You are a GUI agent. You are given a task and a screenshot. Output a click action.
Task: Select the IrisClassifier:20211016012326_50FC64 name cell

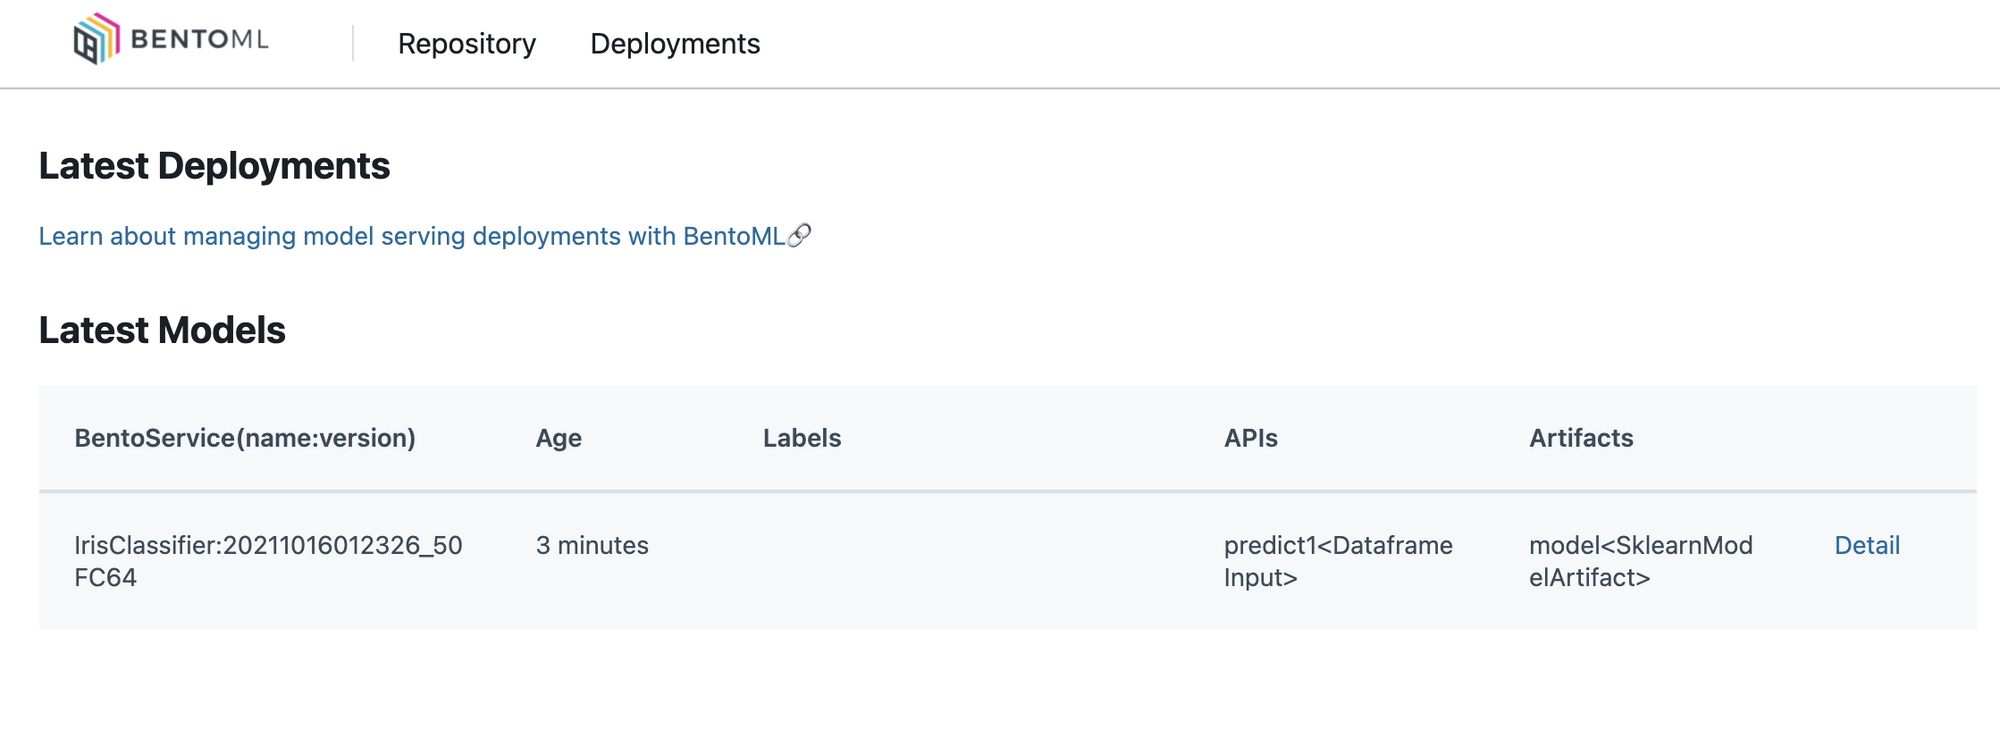pos(268,561)
